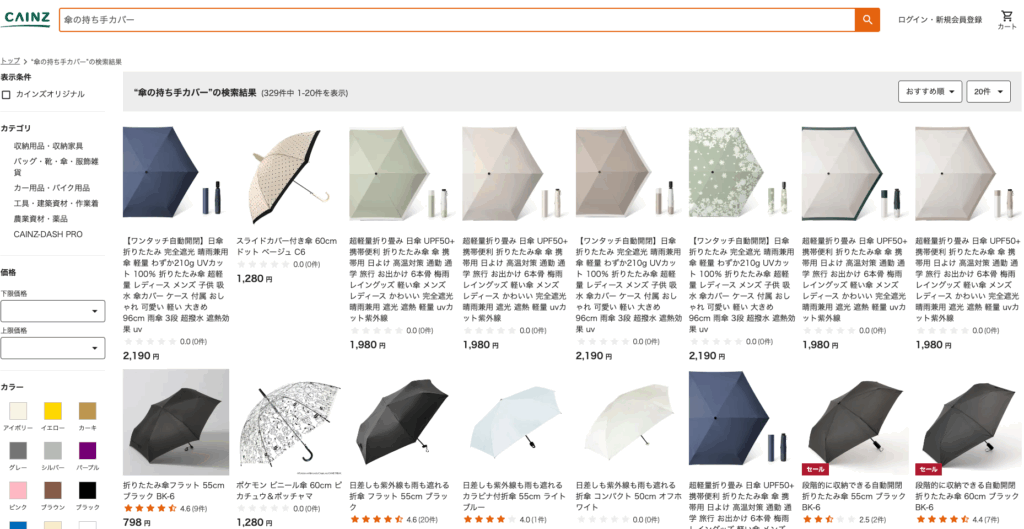The width and height of the screenshot is (1024, 529).
Task: Select the カー用品・バイク用品 category
Action: coord(52,188)
